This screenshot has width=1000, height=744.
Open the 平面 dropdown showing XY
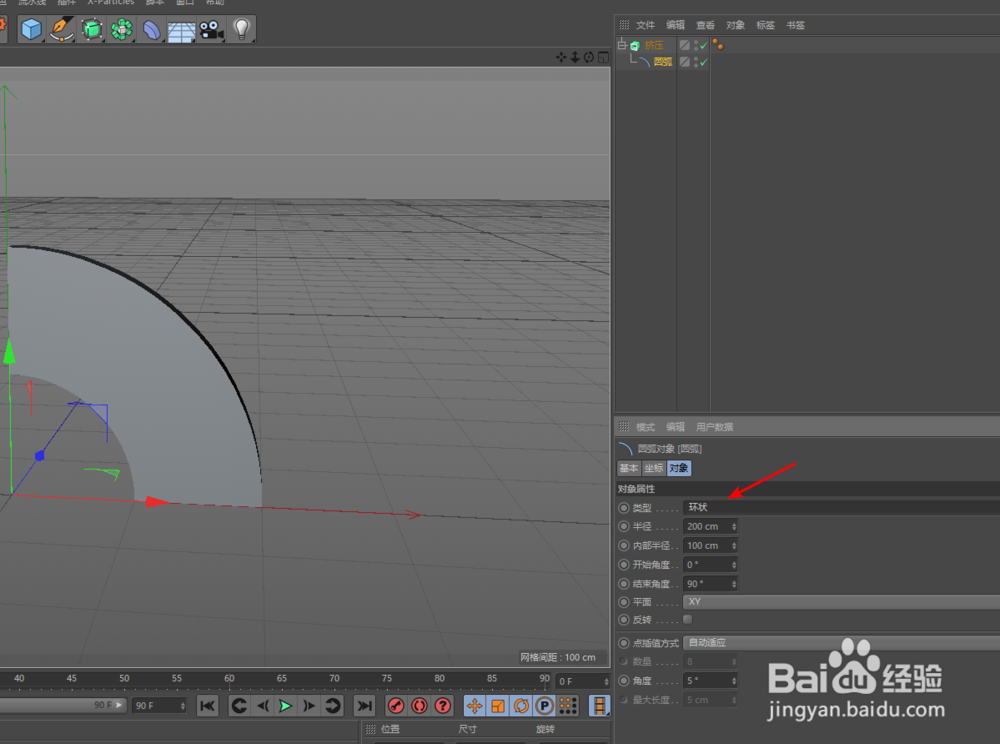point(841,602)
